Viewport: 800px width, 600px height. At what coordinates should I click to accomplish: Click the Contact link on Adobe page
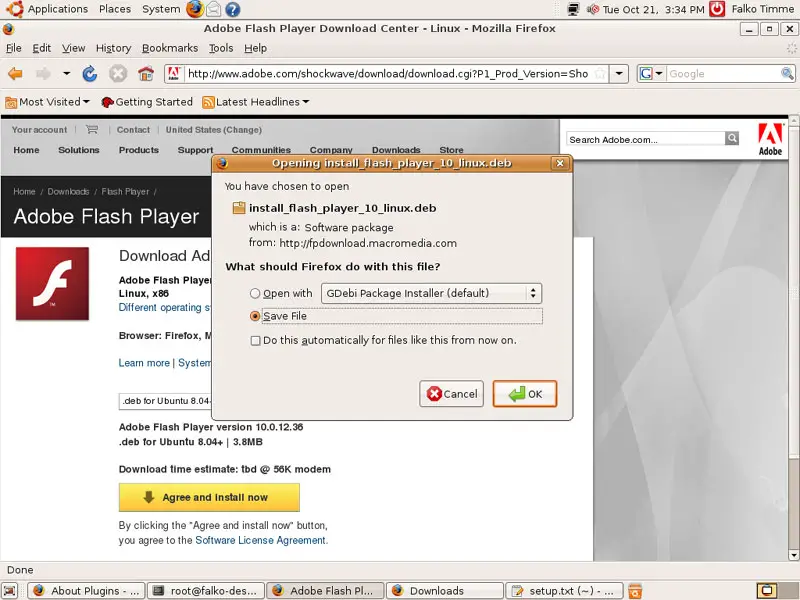133,130
